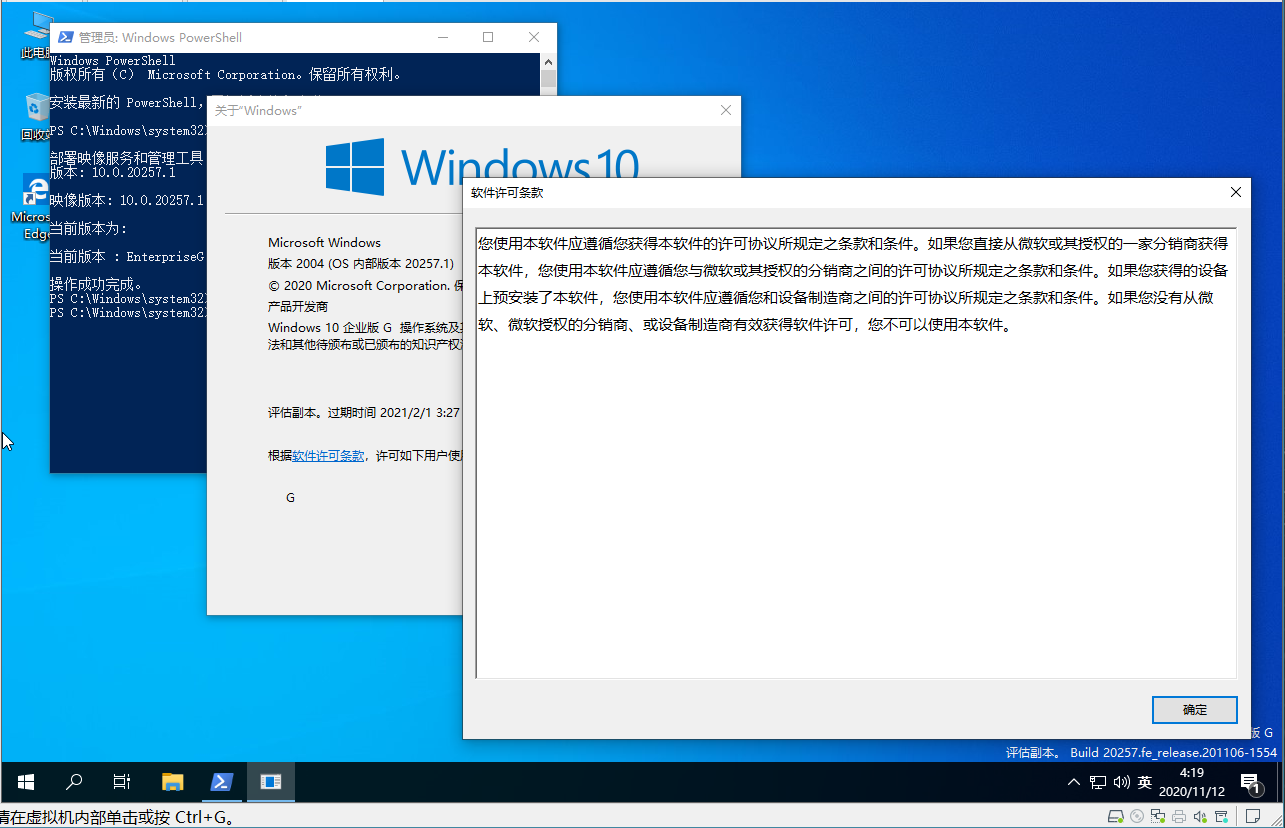Select the licensed user name "G"
Image resolution: width=1285 pixels, height=828 pixels.
290,497
